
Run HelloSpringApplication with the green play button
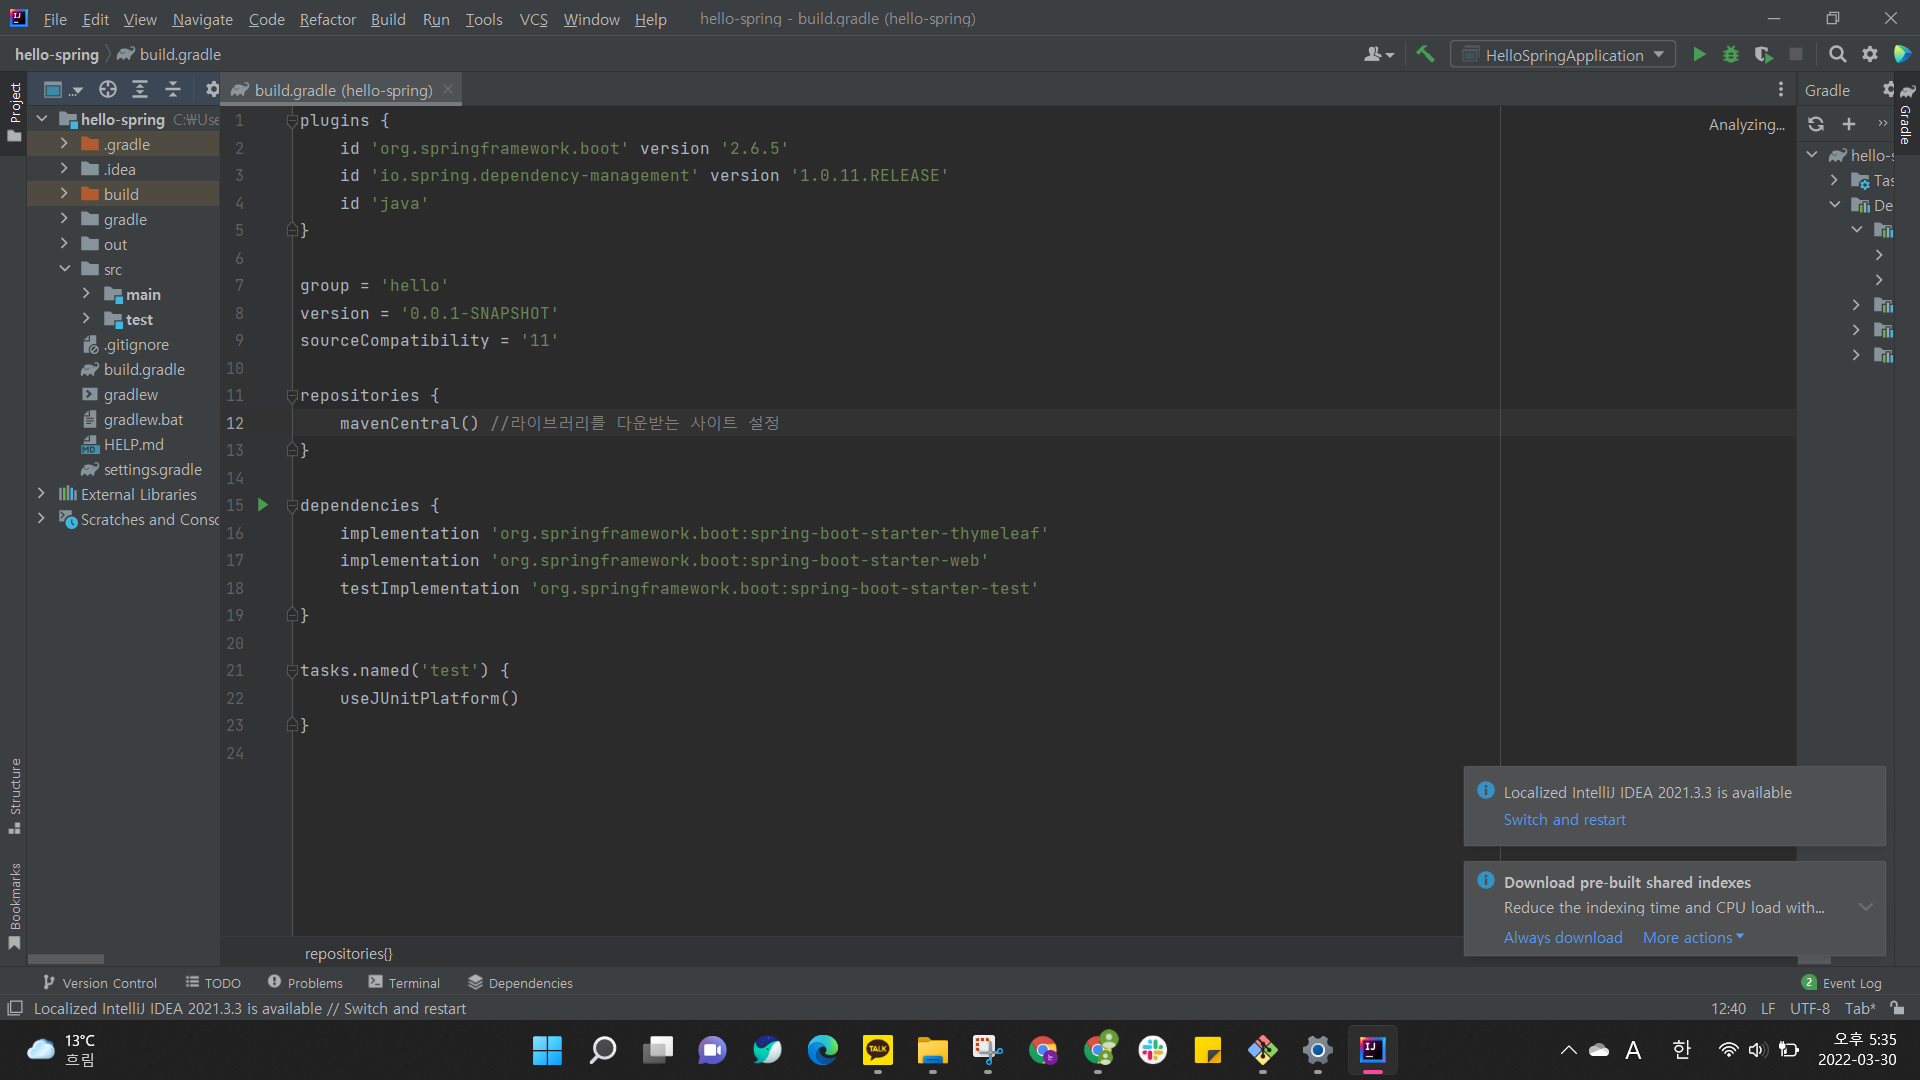tap(1699, 55)
